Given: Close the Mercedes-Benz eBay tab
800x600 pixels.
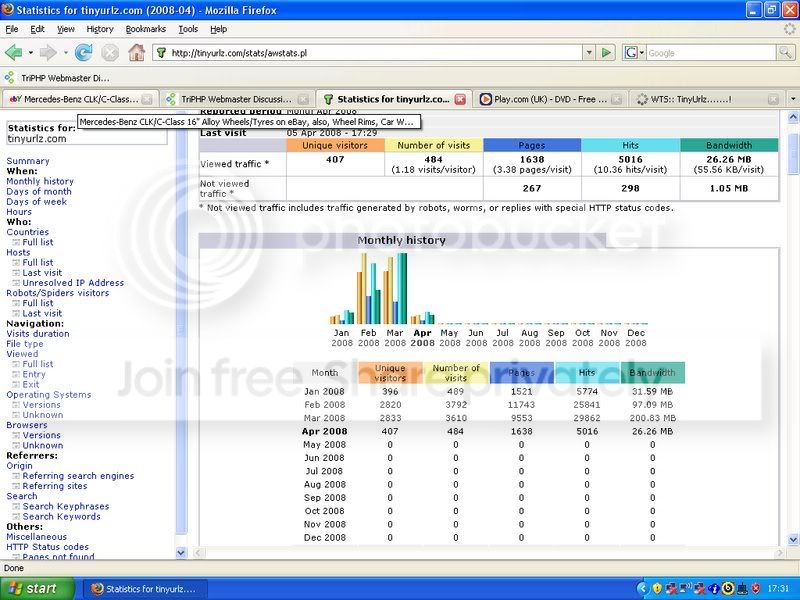Looking at the screenshot, I should point(146,99).
